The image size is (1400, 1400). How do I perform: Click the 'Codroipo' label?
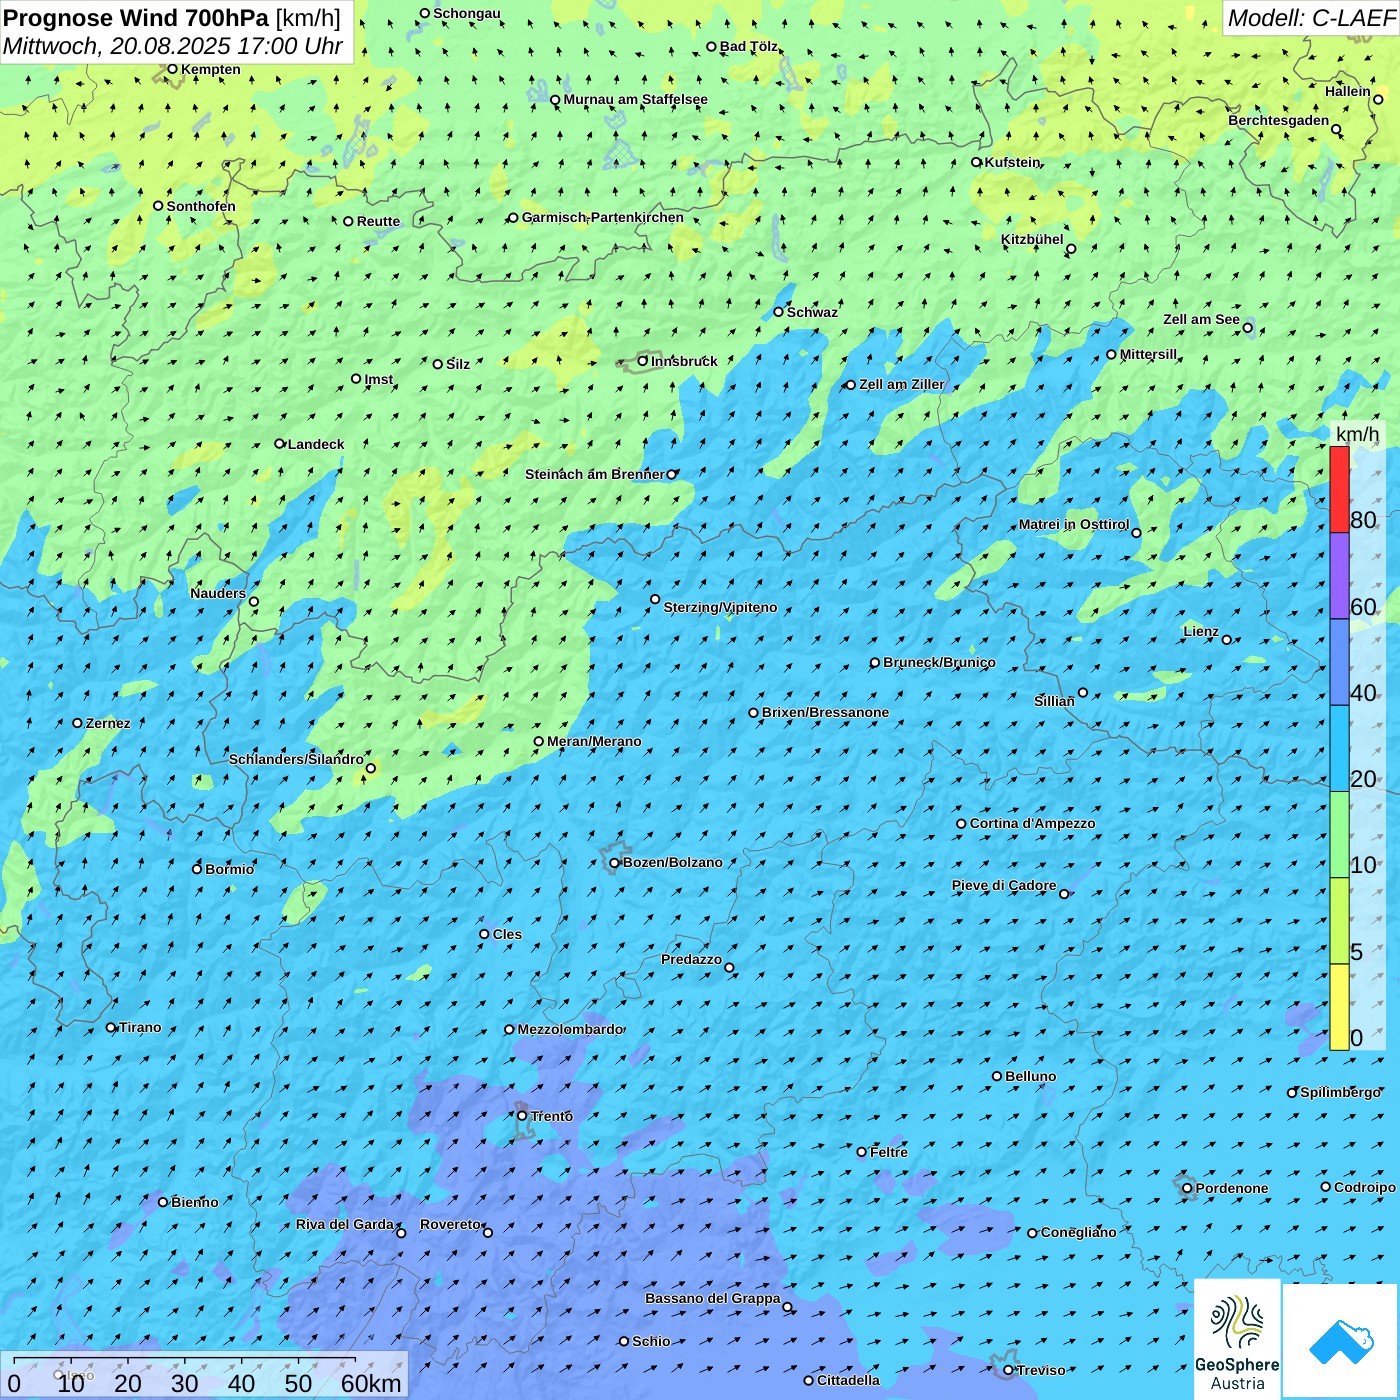tap(1364, 1187)
